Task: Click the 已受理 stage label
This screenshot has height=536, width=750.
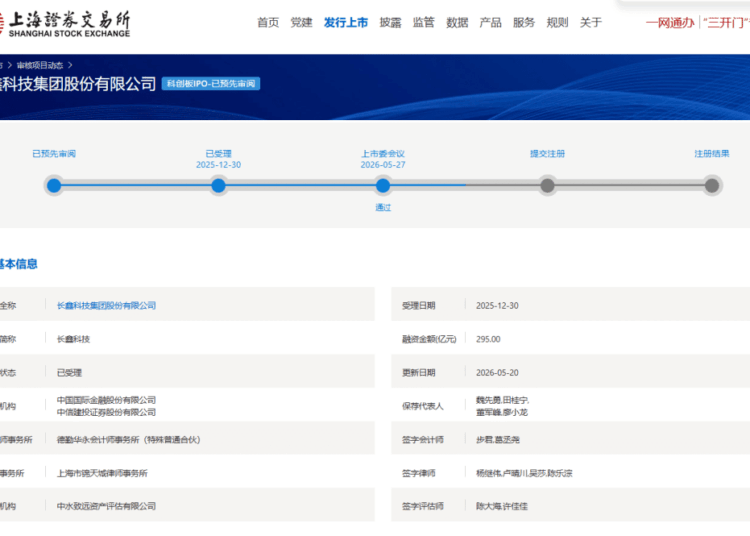Action: pyautogui.click(x=219, y=153)
